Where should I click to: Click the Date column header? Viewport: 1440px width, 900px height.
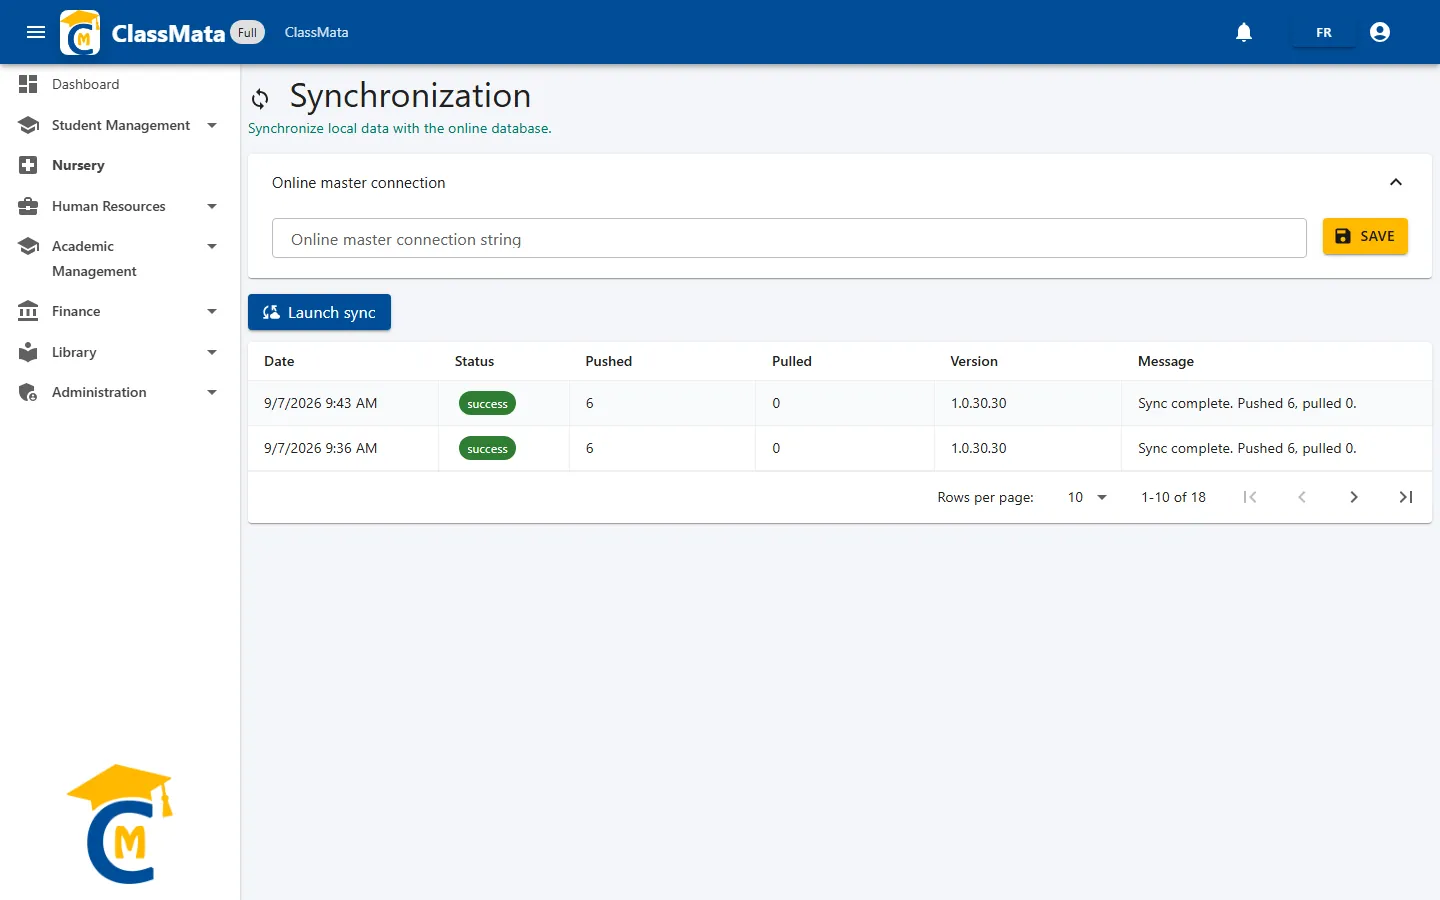[x=279, y=361]
